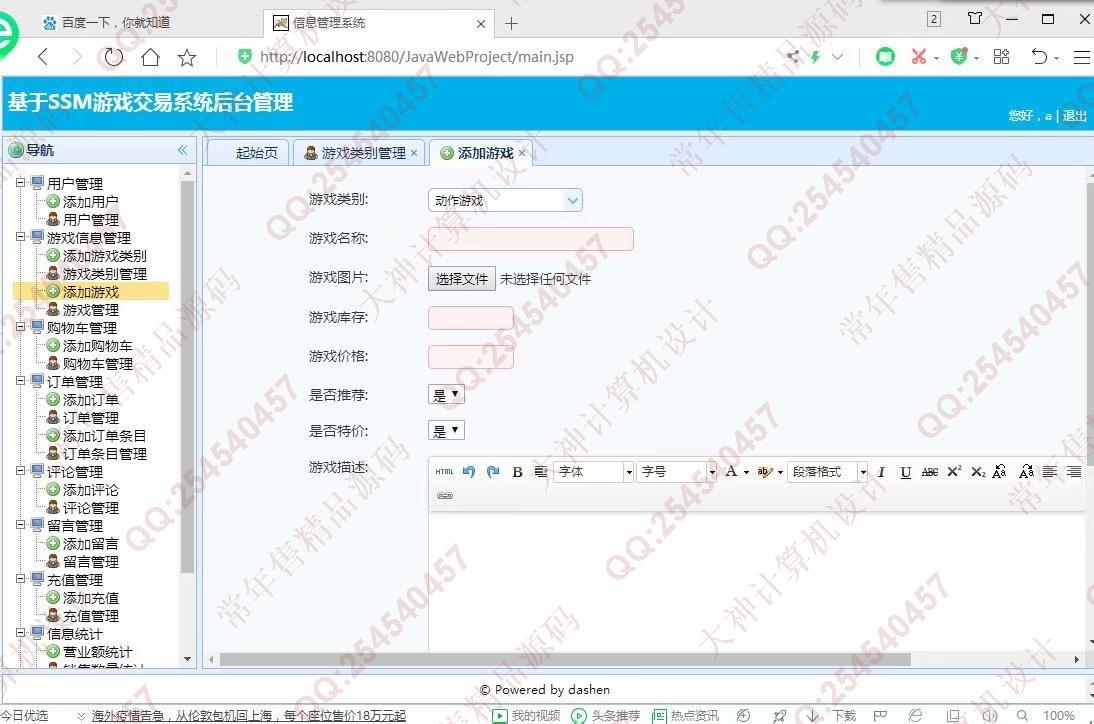
Task: Open the 是否推荐 select box
Action: [446, 395]
